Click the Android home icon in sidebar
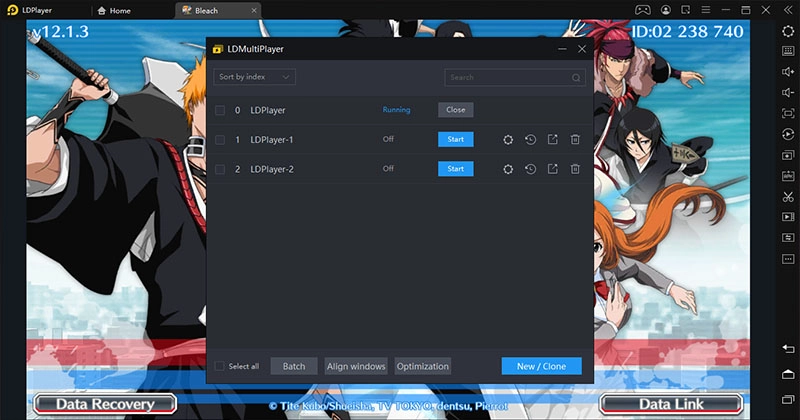The image size is (800, 420). [788, 374]
